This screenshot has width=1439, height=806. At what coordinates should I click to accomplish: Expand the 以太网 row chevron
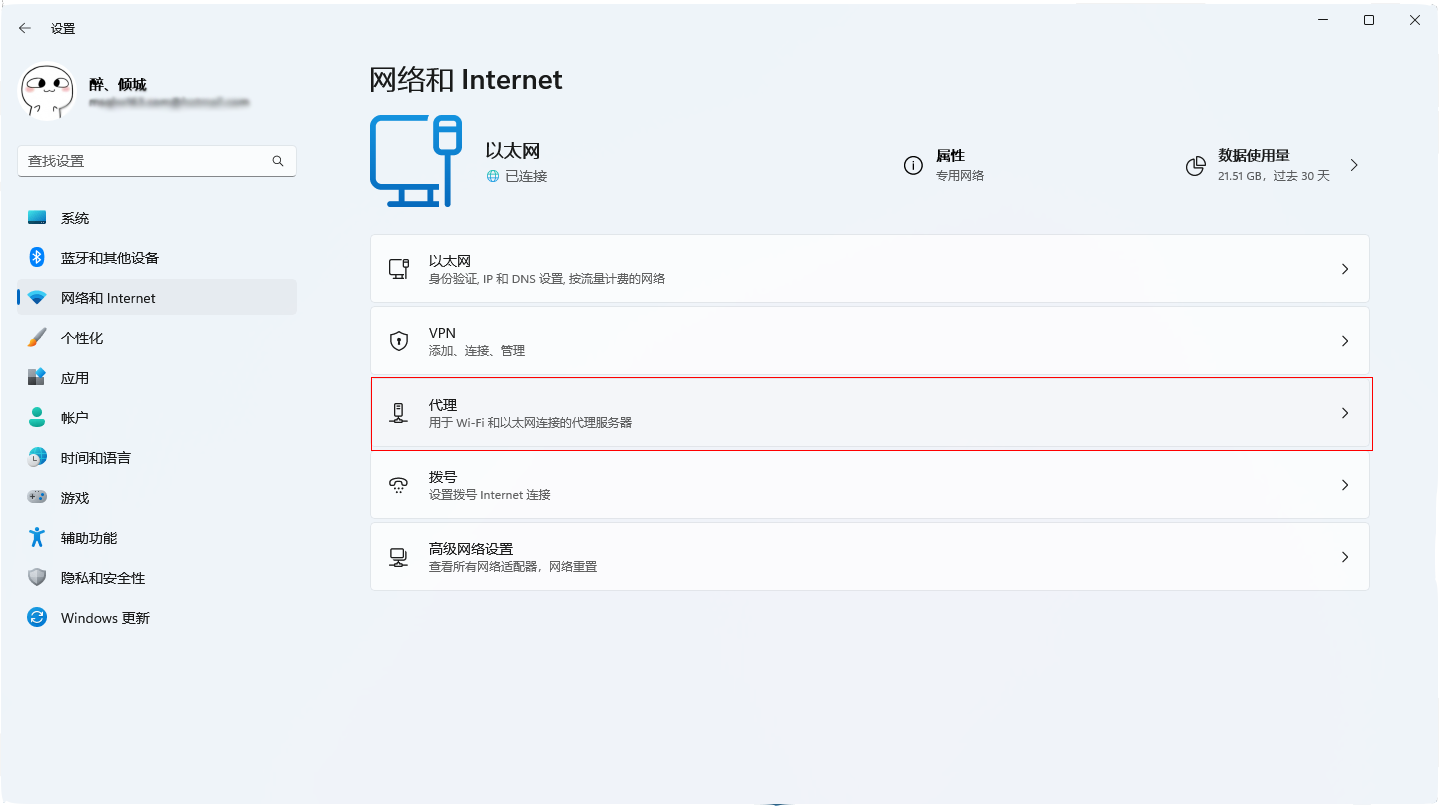[x=1345, y=269]
